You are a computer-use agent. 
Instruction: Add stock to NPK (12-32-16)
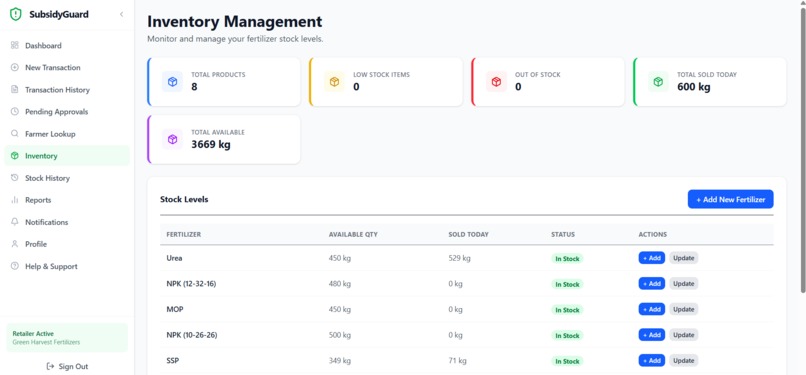(x=652, y=284)
